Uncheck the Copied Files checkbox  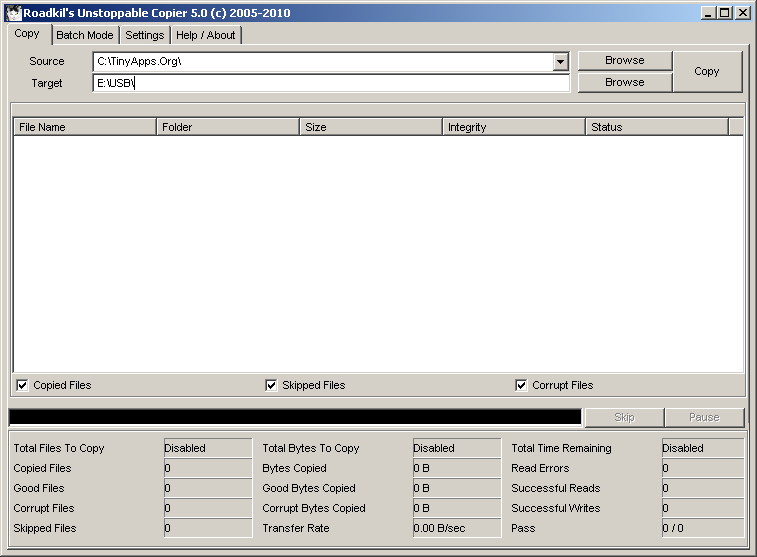22,385
